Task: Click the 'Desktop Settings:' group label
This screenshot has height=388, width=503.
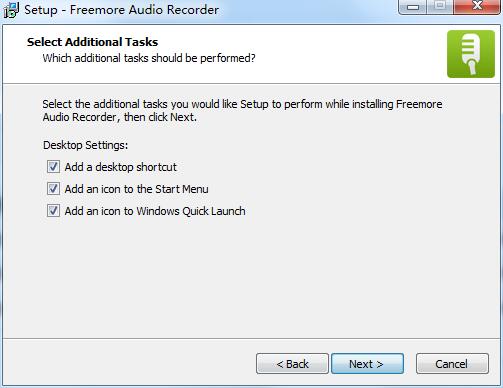Action: (85, 145)
